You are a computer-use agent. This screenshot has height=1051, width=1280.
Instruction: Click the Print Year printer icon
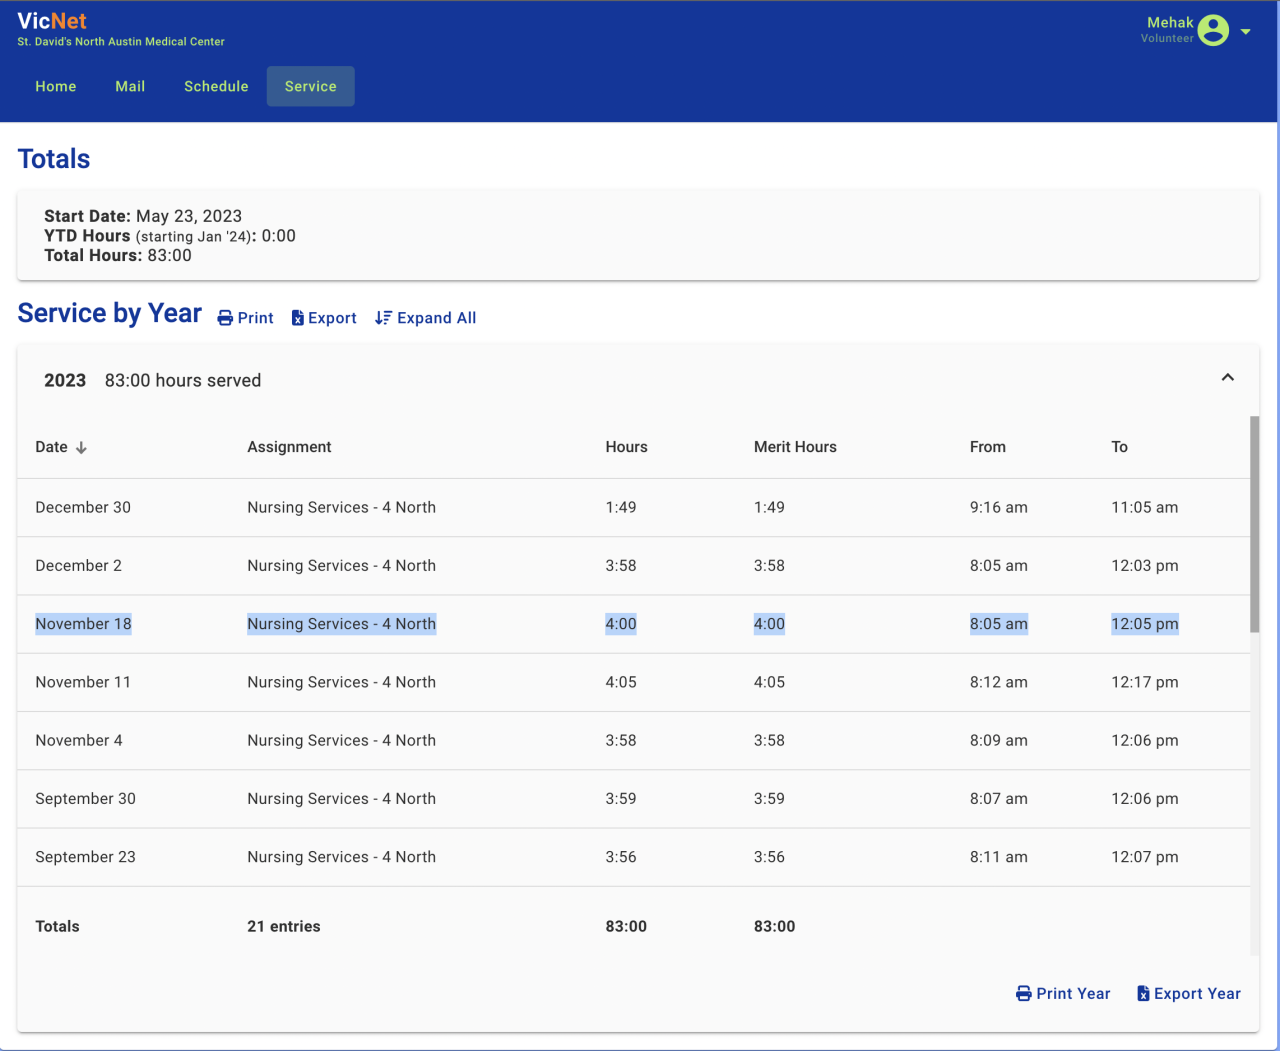1023,994
